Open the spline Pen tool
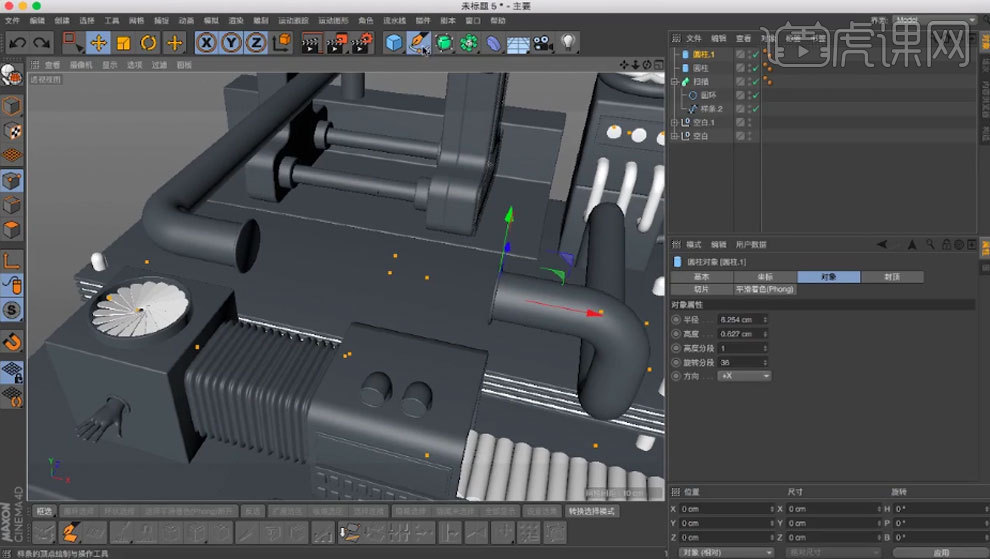 pos(419,42)
